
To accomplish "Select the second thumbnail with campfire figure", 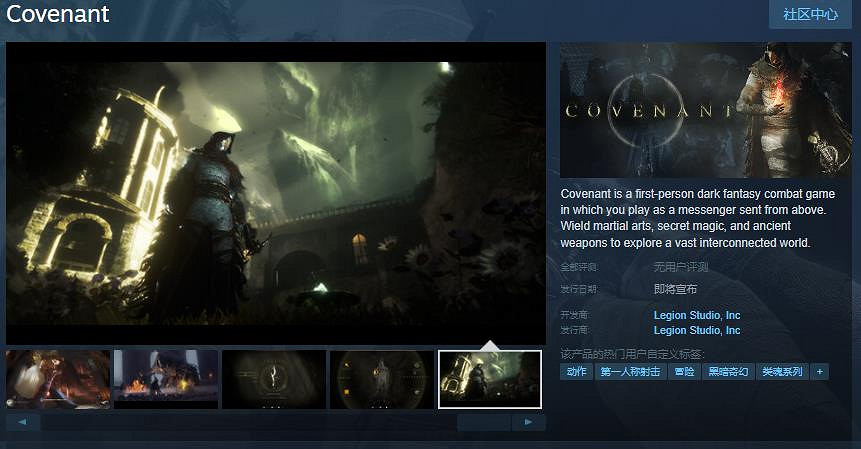I will [x=166, y=379].
